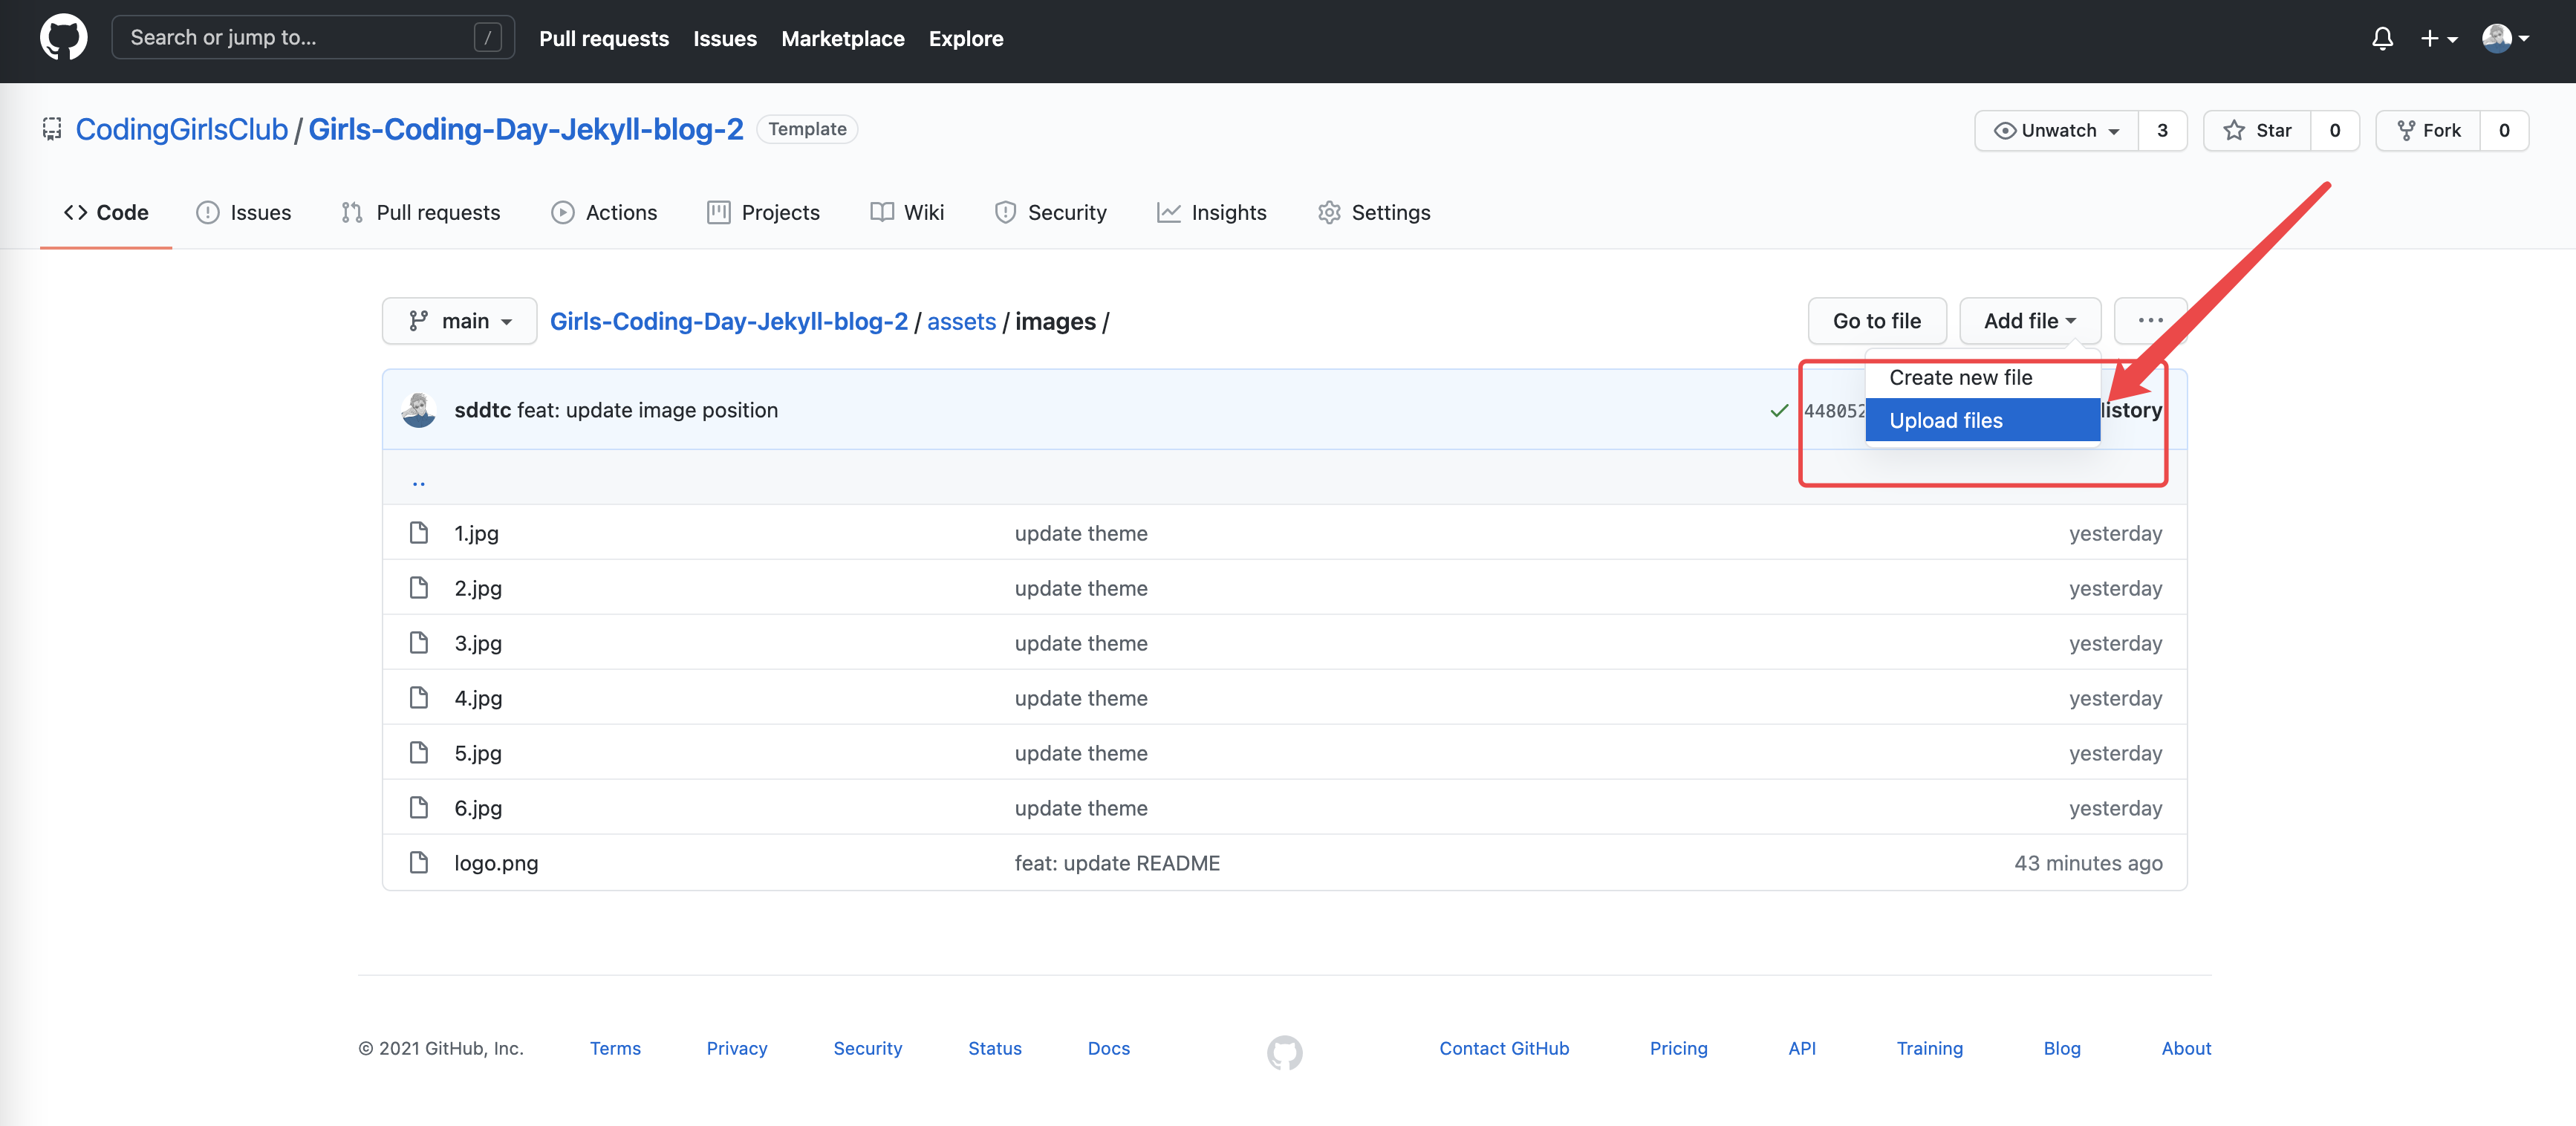The image size is (2576, 1126).
Task: Focus the Search or jump to field
Action: coord(300,38)
